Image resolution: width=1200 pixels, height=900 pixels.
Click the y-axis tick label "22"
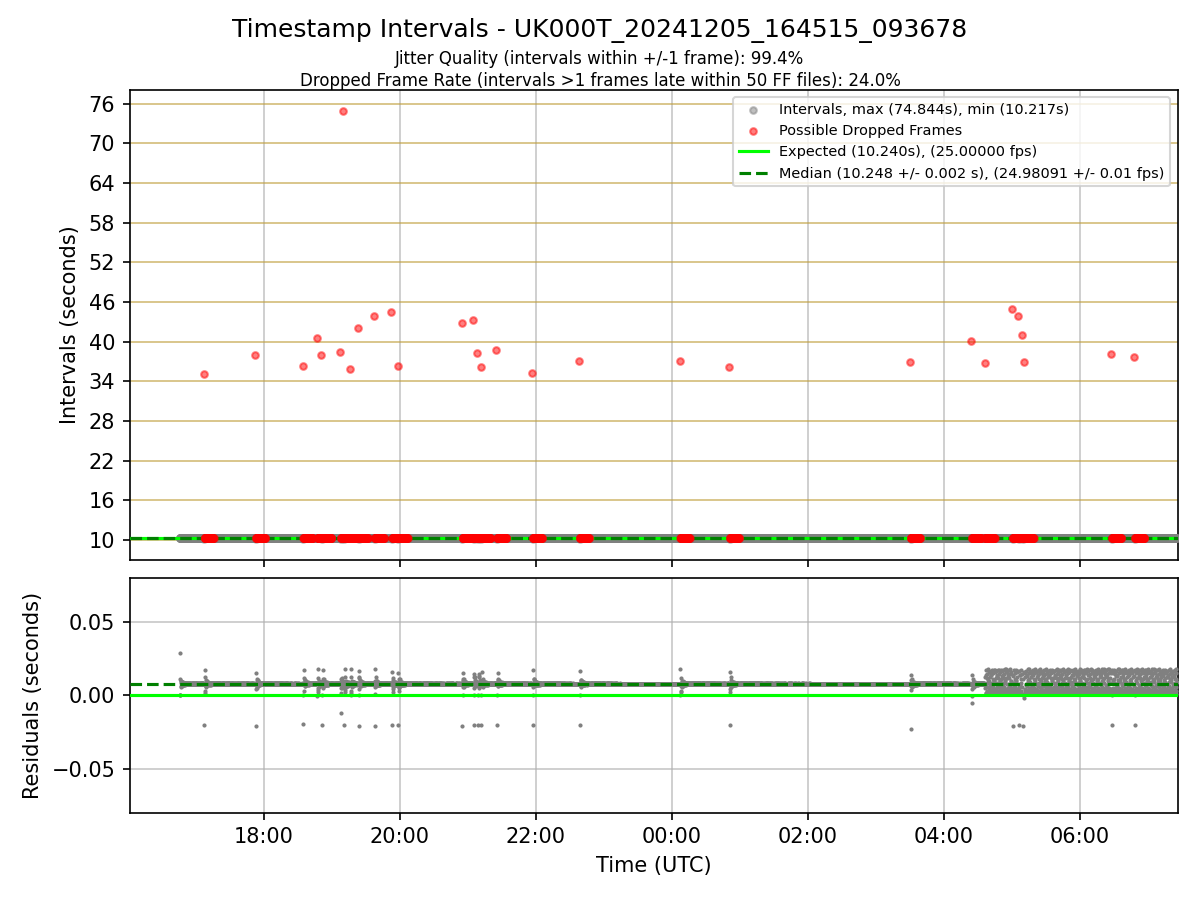pyautogui.click(x=104, y=461)
